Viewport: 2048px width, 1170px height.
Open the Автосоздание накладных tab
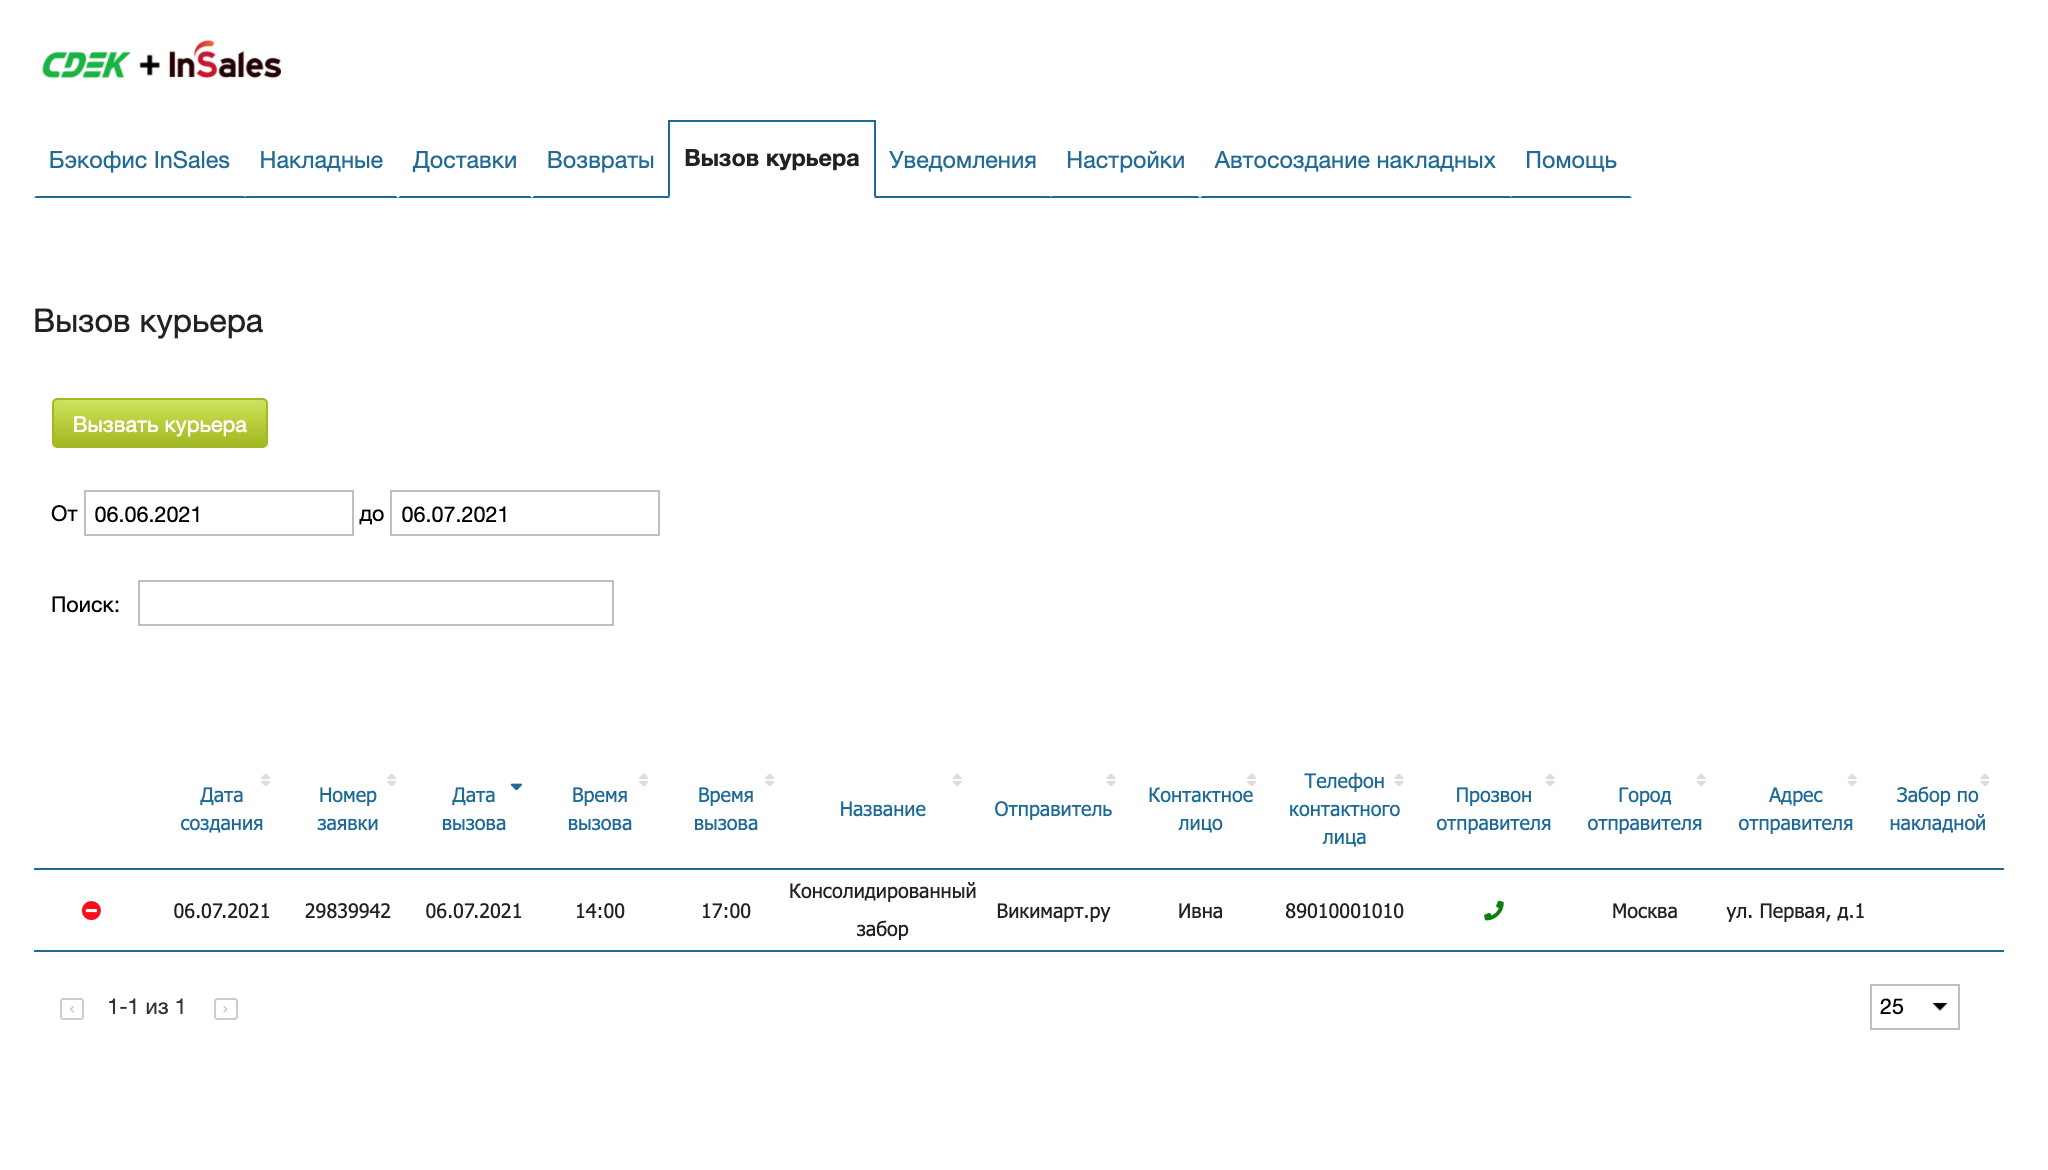pyautogui.click(x=1354, y=160)
